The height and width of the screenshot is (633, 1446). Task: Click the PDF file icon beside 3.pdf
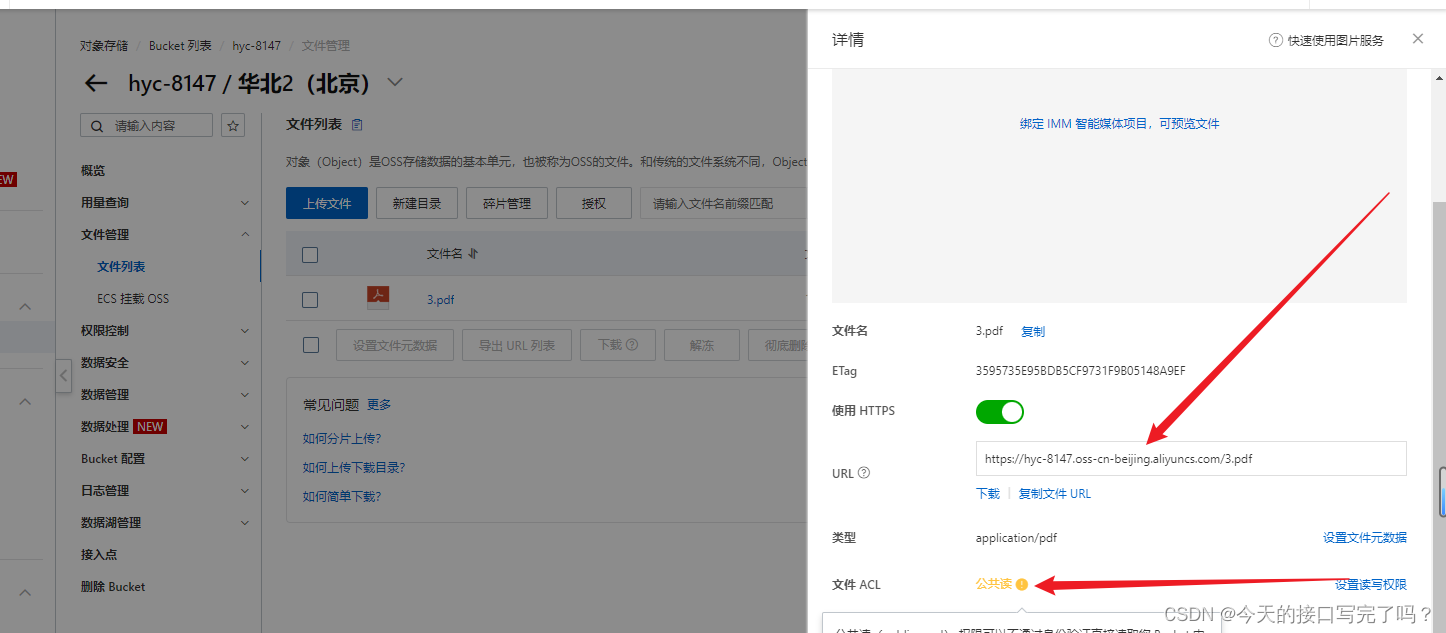(377, 297)
